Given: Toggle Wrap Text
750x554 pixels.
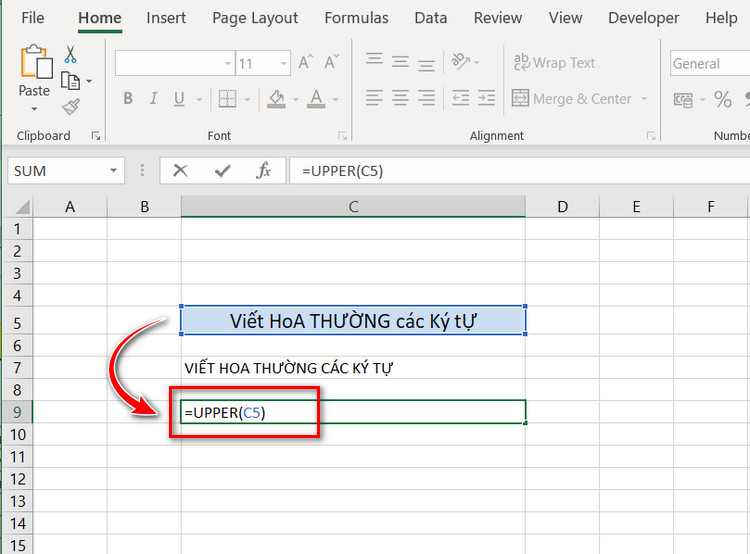Looking at the screenshot, I should coord(554,63).
